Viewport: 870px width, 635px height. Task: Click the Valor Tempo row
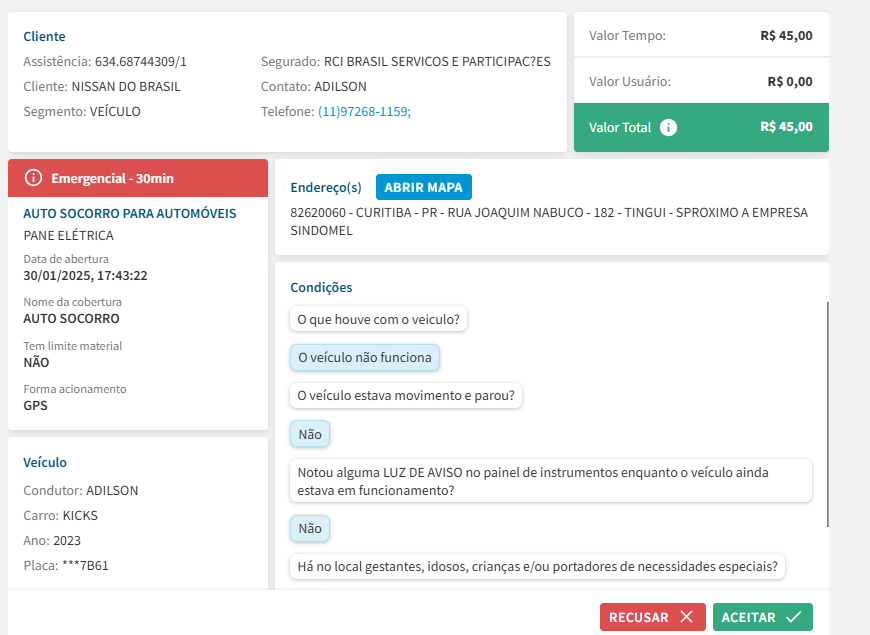tap(700, 36)
